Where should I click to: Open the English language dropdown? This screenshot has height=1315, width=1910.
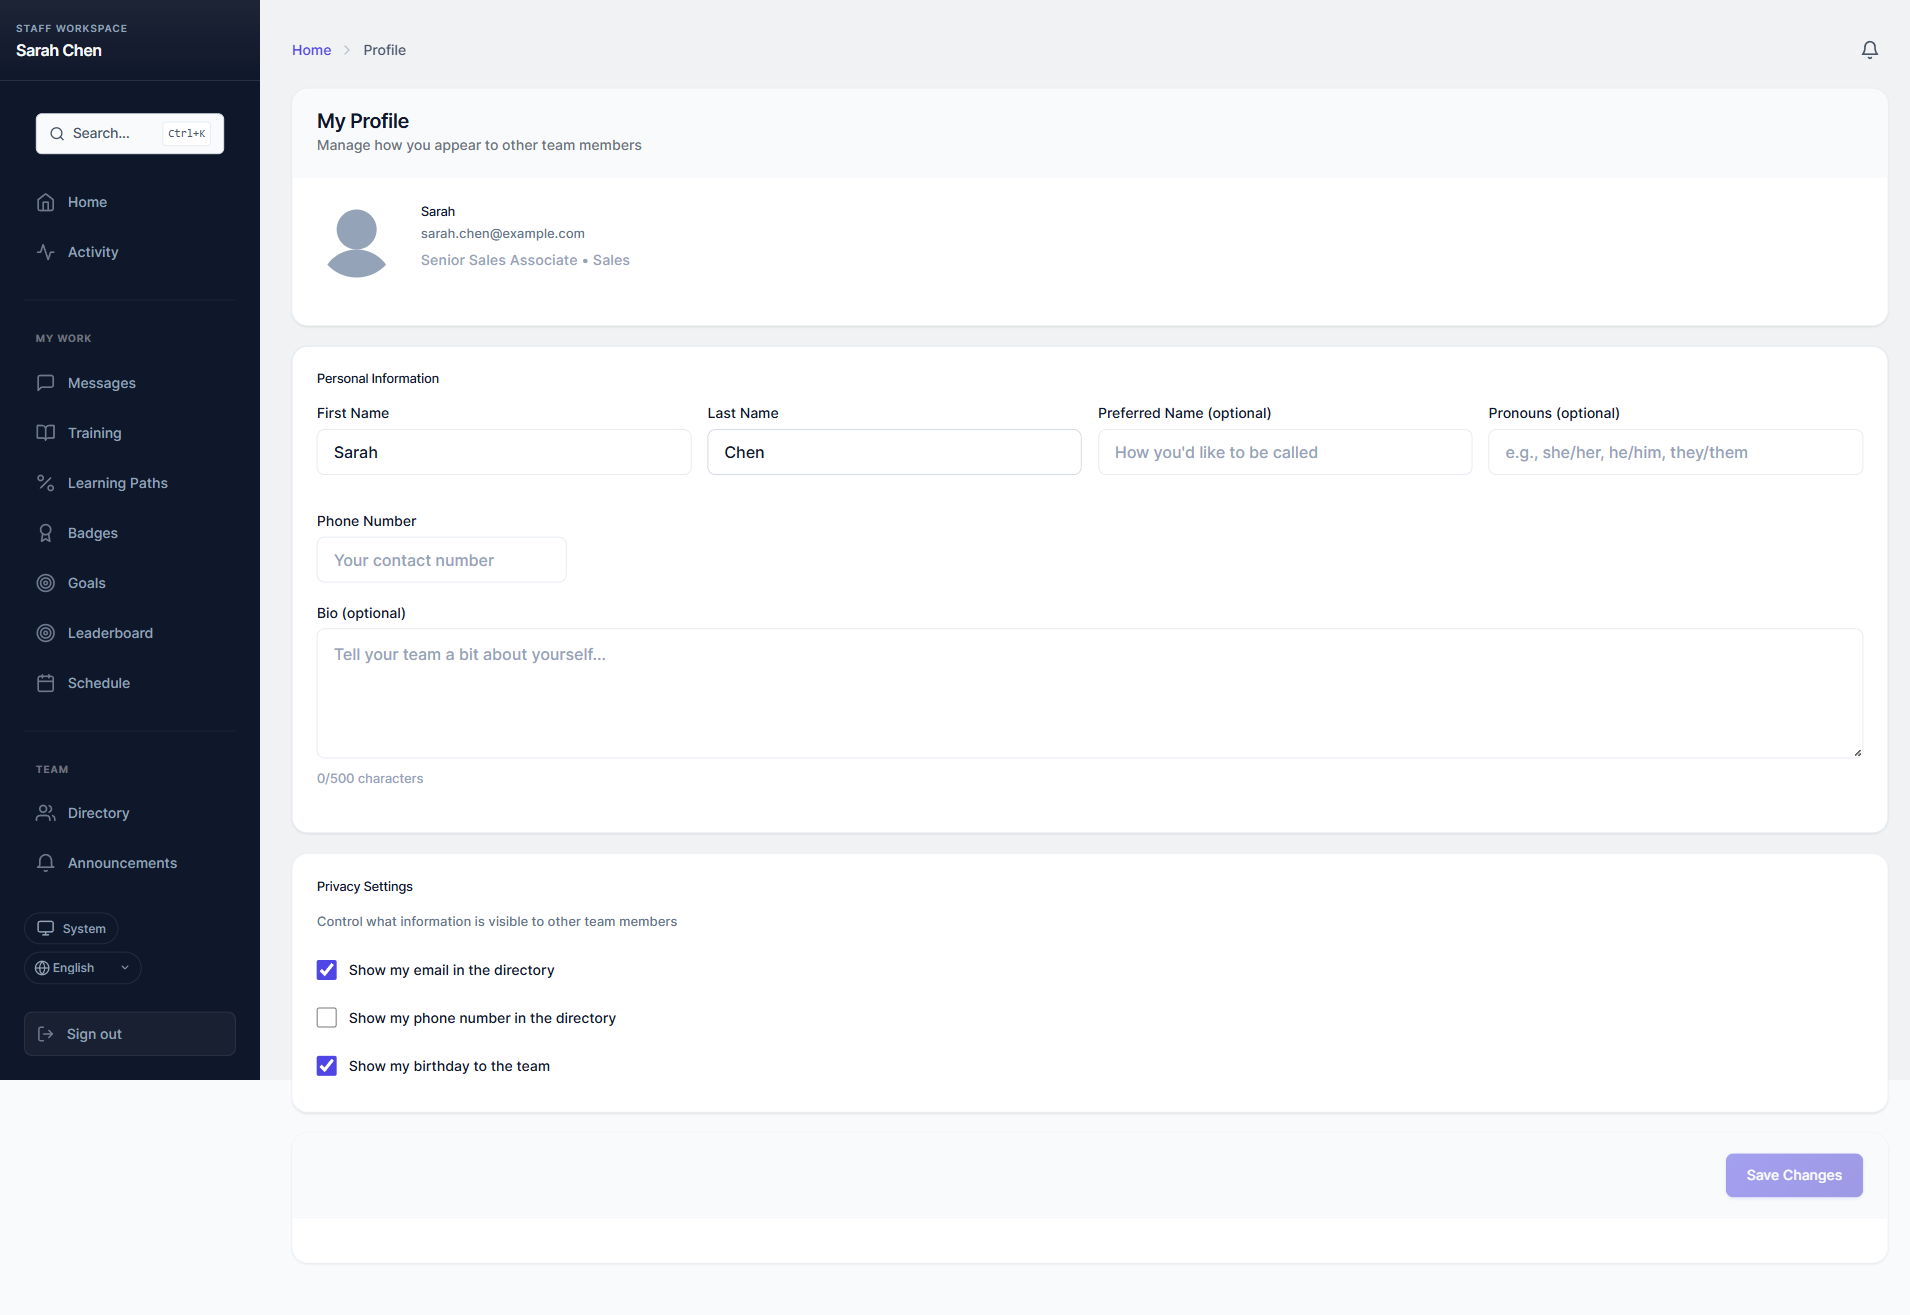coord(81,967)
